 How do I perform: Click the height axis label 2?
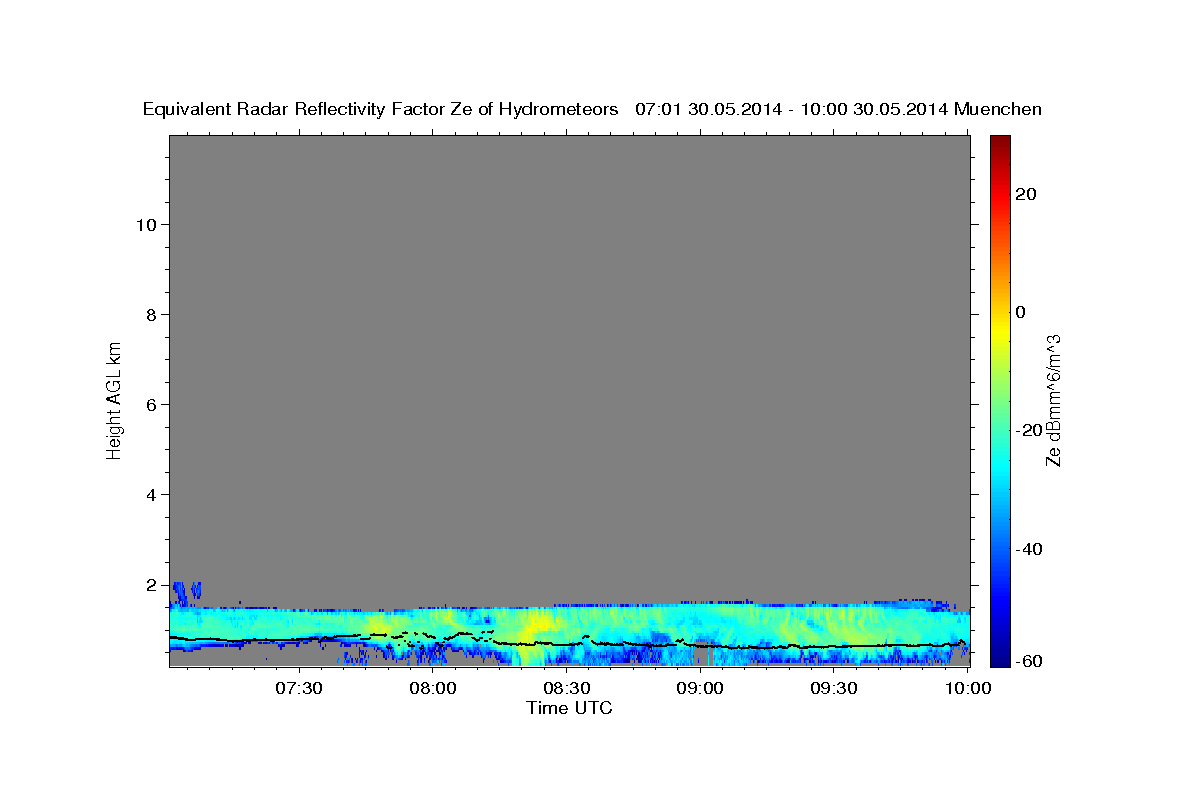click(152, 585)
